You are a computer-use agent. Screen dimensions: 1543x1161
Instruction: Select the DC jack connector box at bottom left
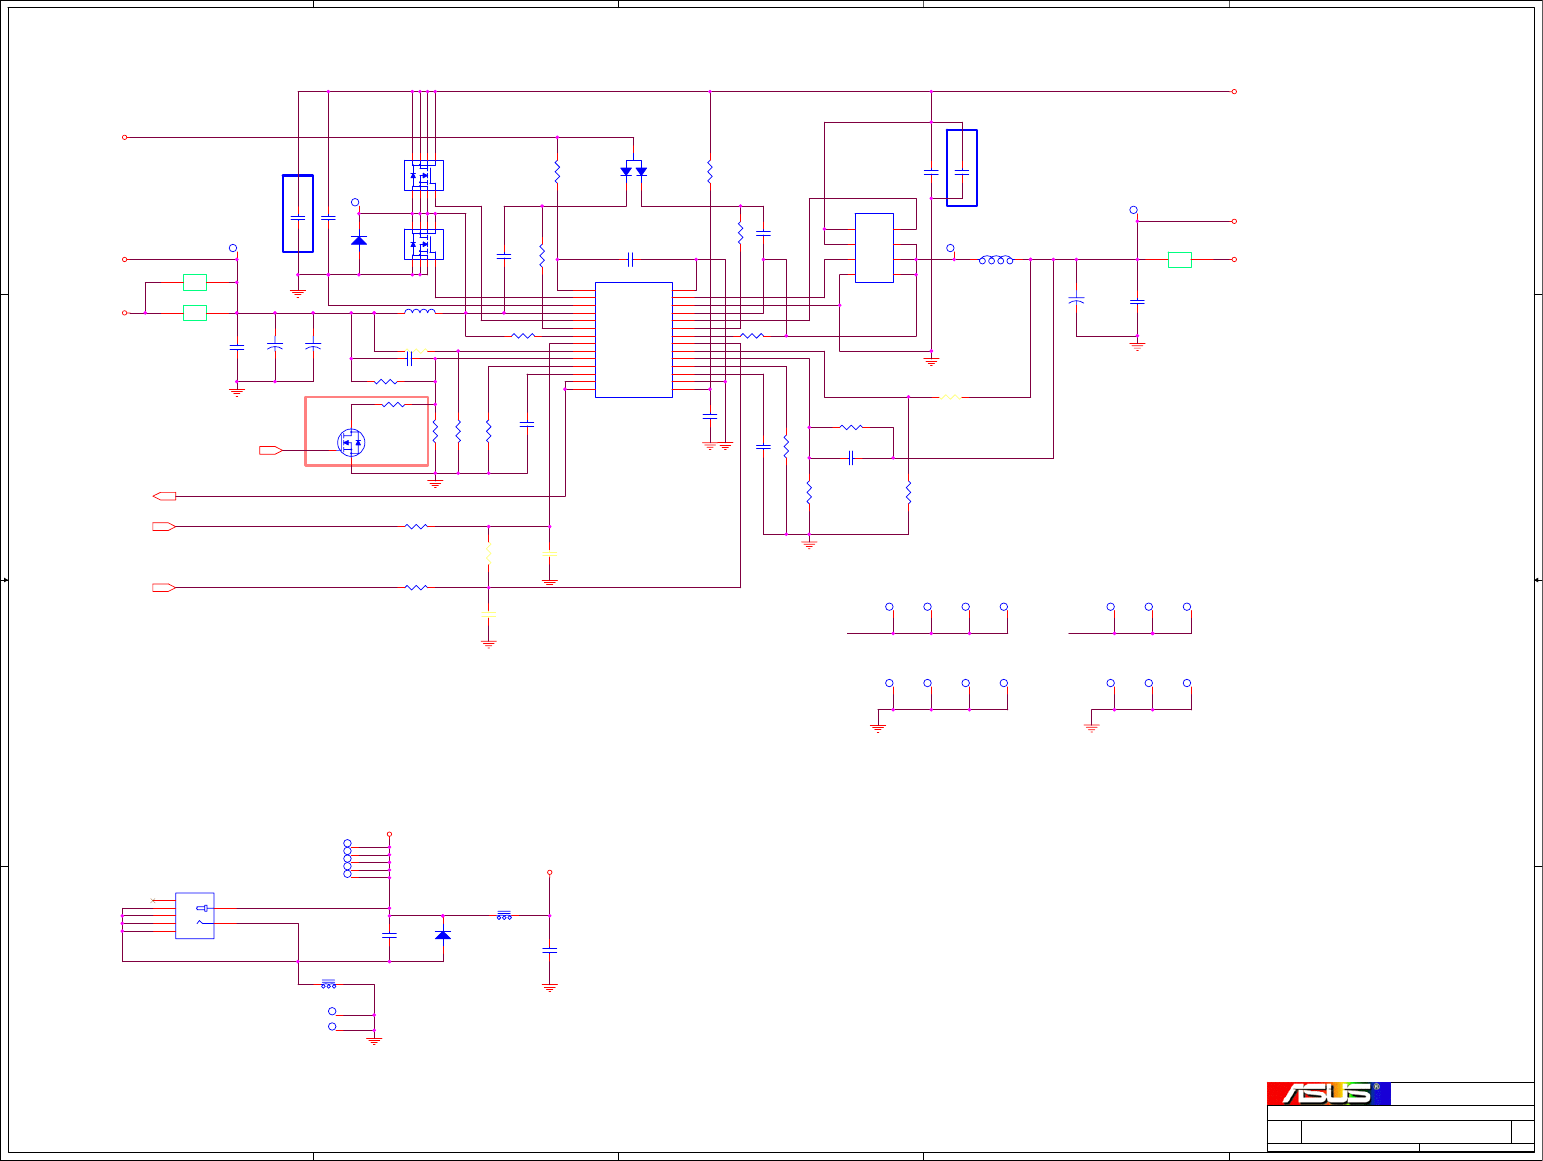(195, 915)
